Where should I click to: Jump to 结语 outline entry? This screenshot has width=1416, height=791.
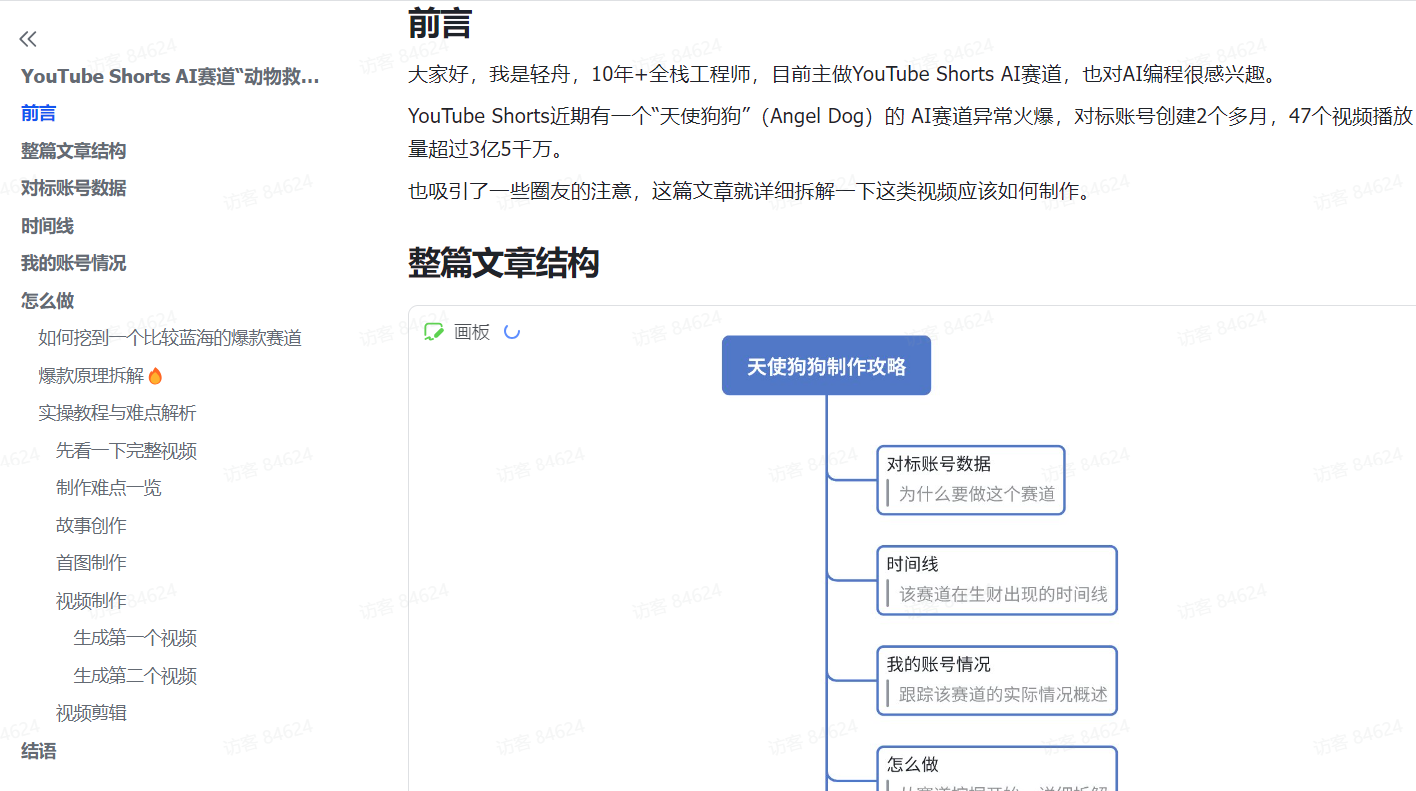tap(39, 751)
